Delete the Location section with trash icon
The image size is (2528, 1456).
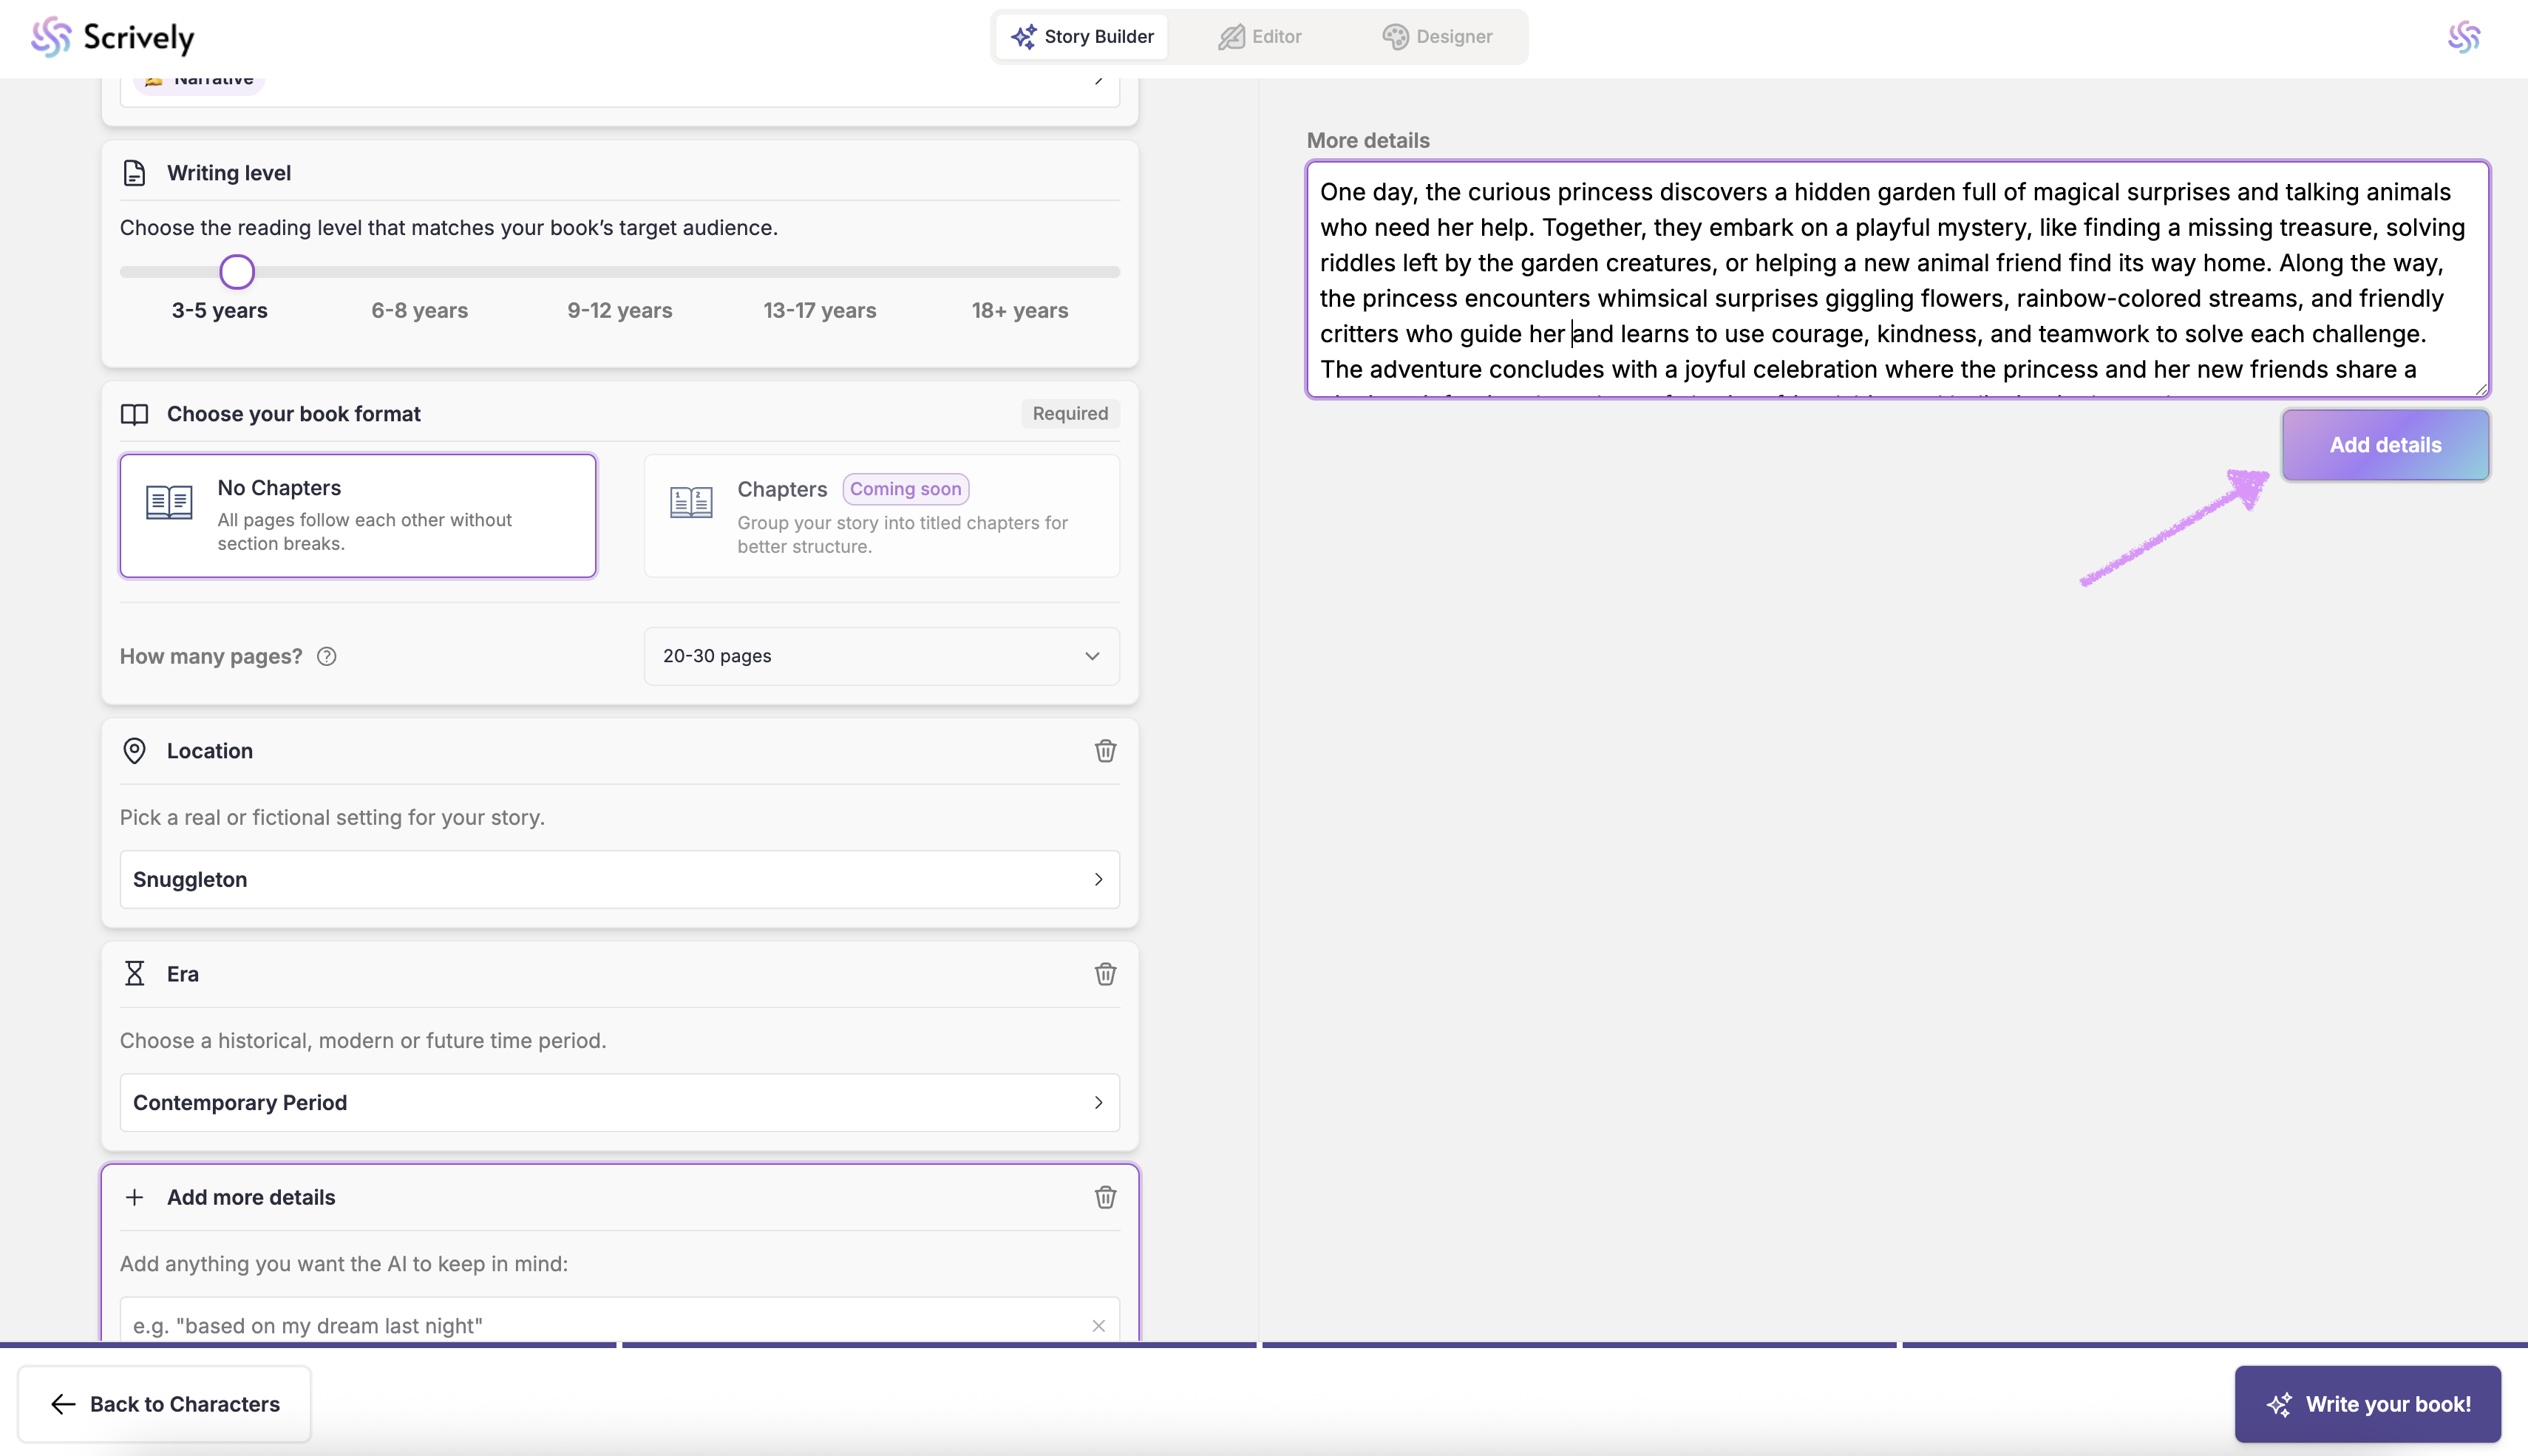click(x=1104, y=751)
